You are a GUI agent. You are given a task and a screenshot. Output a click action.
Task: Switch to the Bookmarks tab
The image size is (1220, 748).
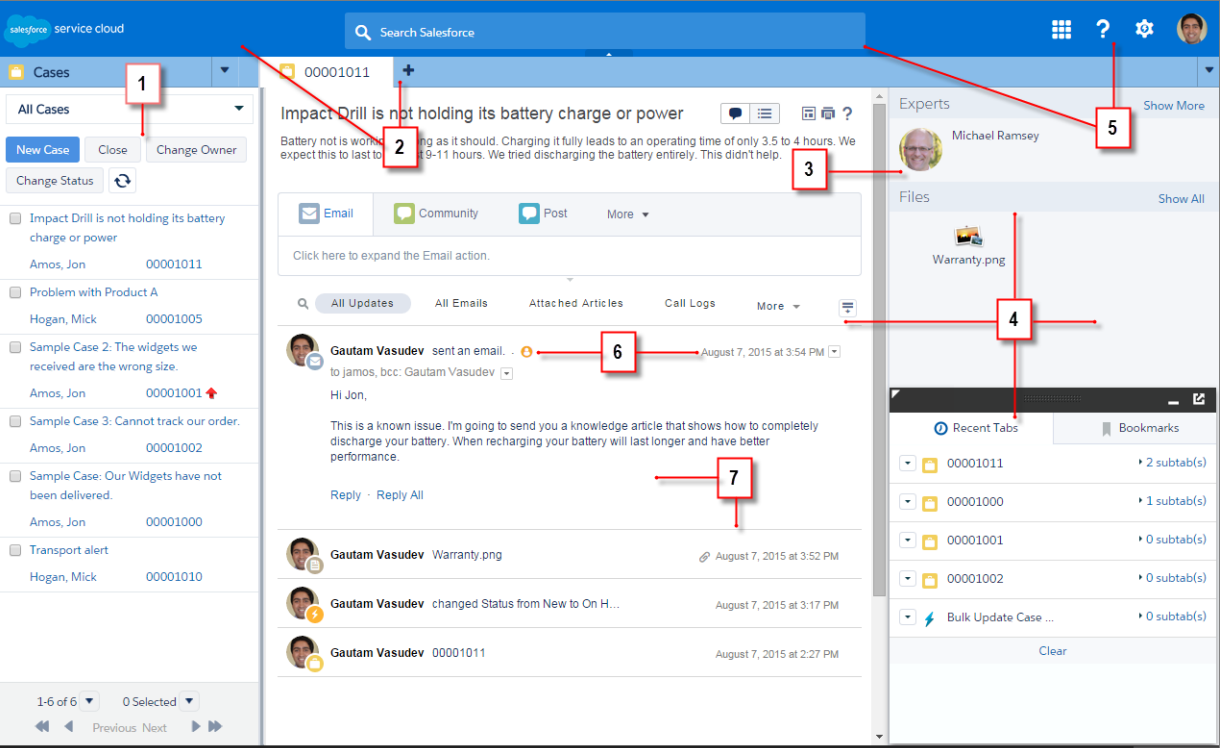[x=1135, y=428]
